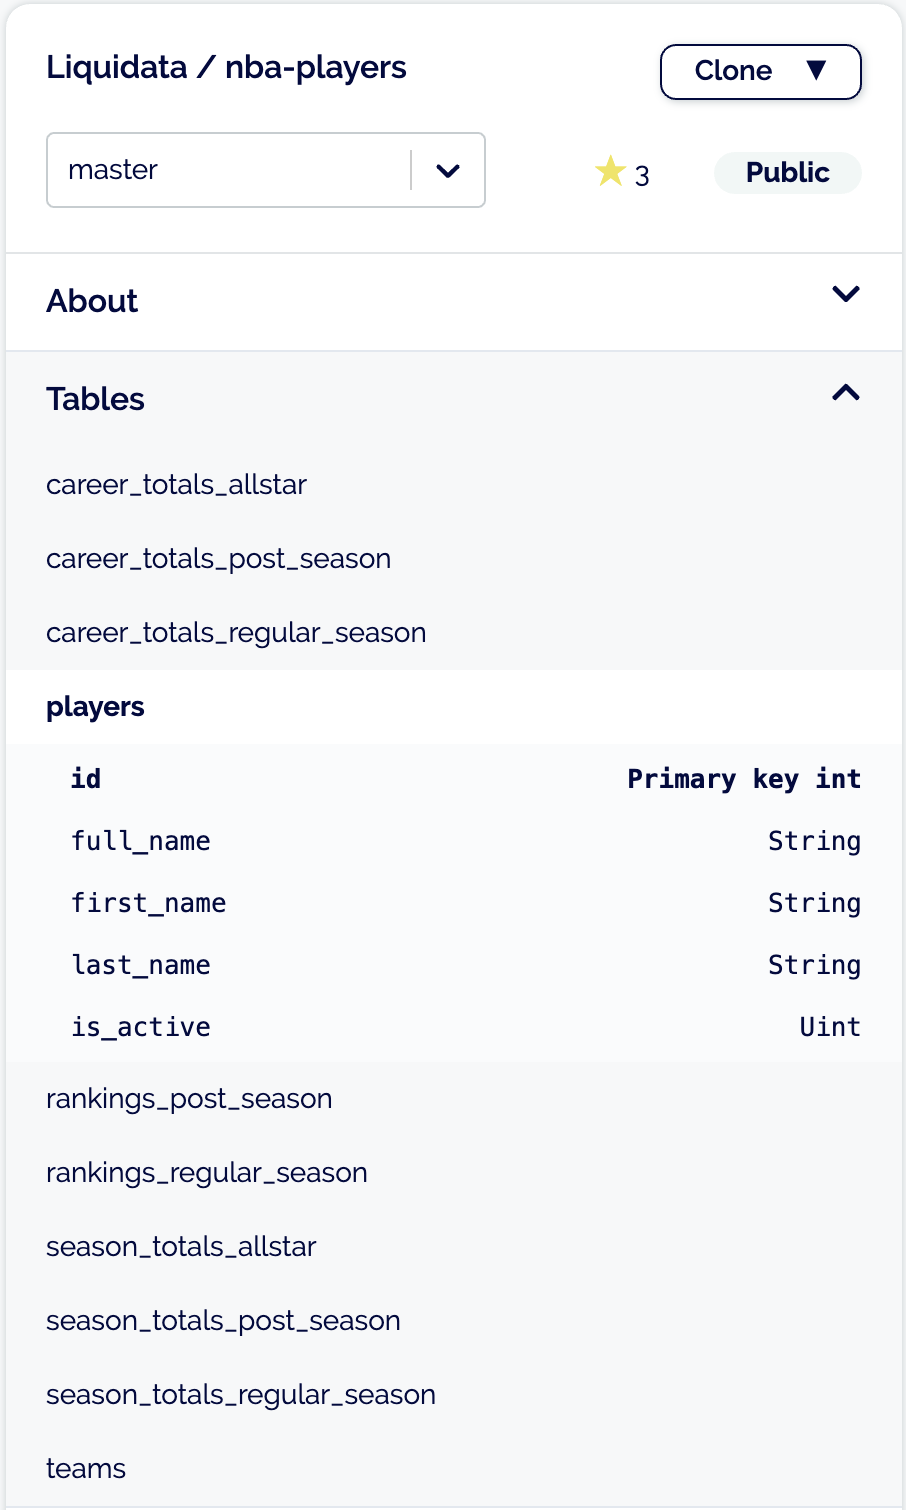
Task: Collapse the Tables section chevron
Action: click(x=846, y=392)
